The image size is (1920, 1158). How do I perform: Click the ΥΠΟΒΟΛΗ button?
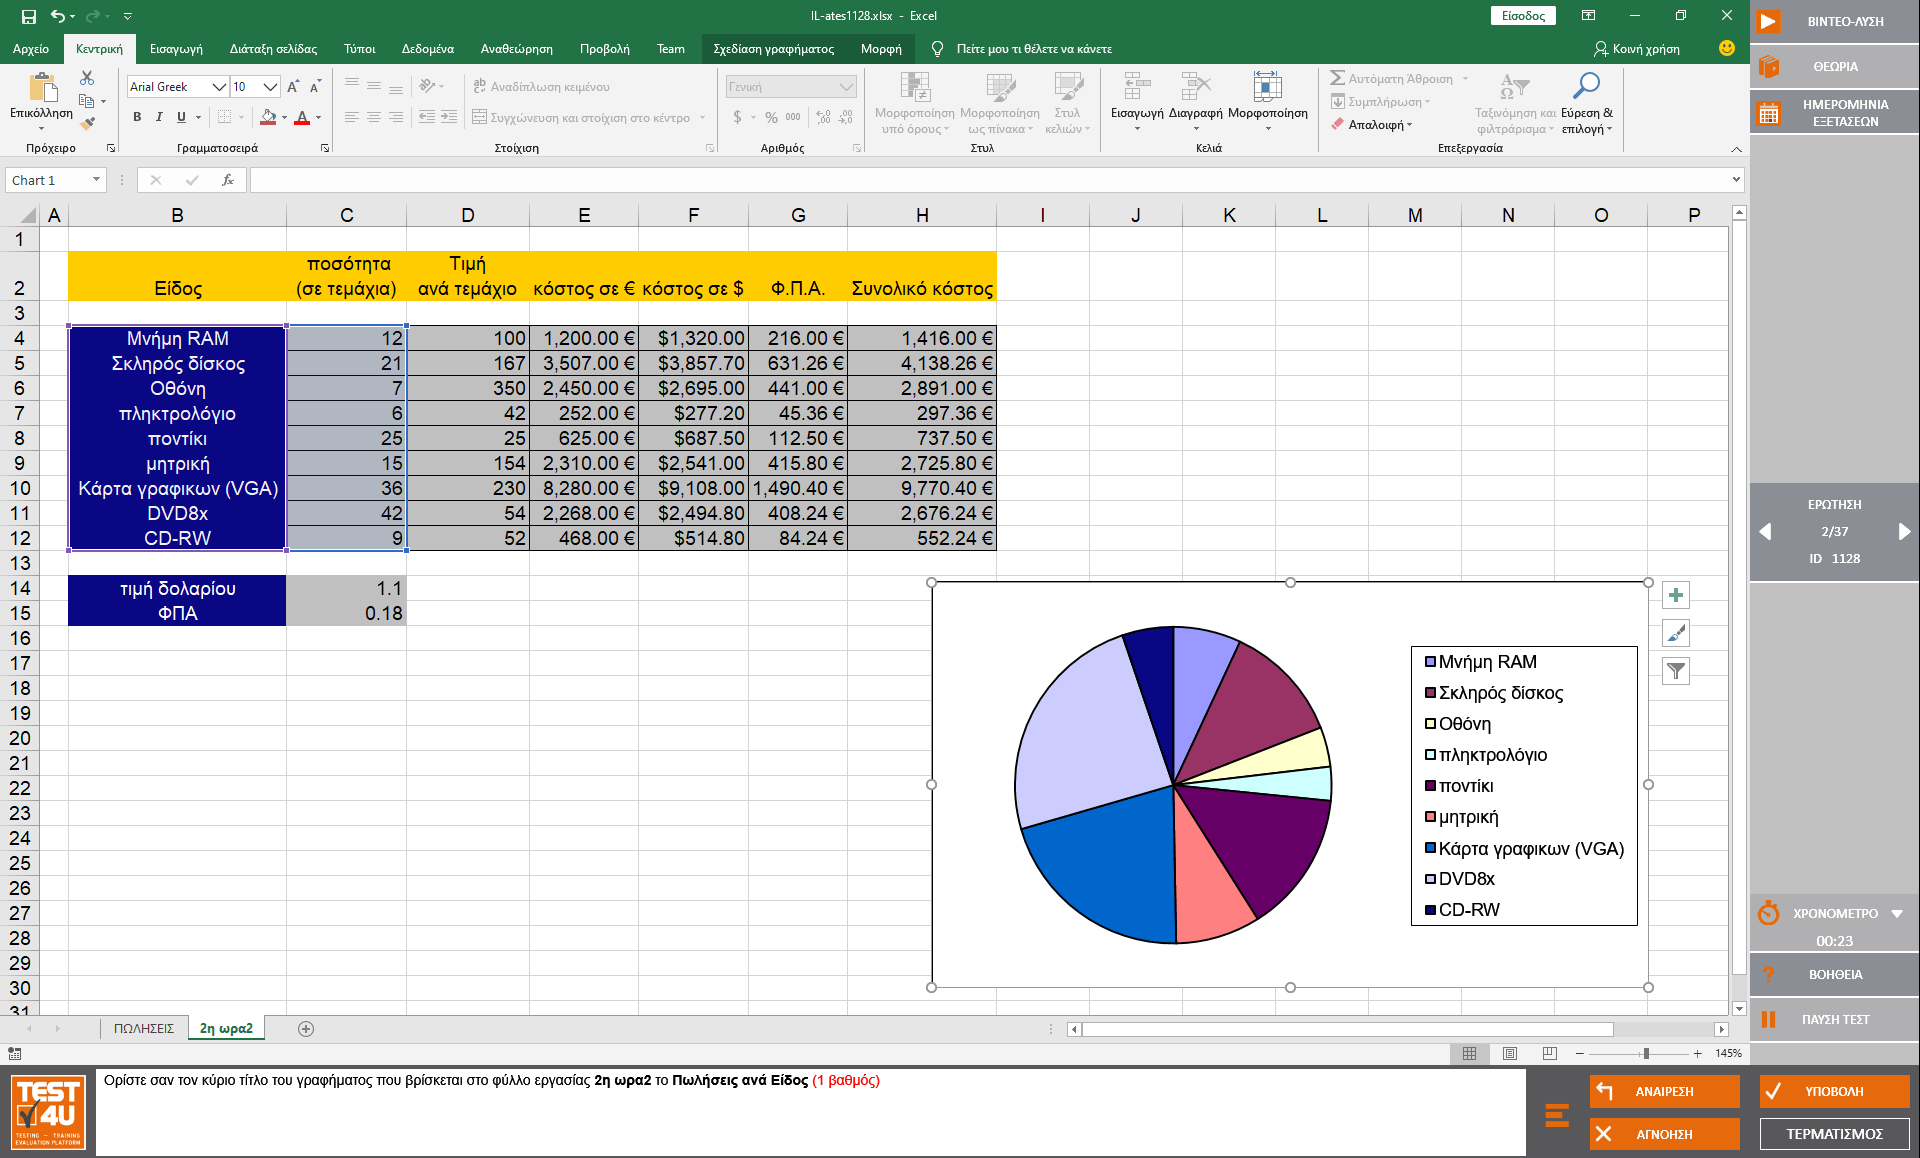[x=1834, y=1092]
